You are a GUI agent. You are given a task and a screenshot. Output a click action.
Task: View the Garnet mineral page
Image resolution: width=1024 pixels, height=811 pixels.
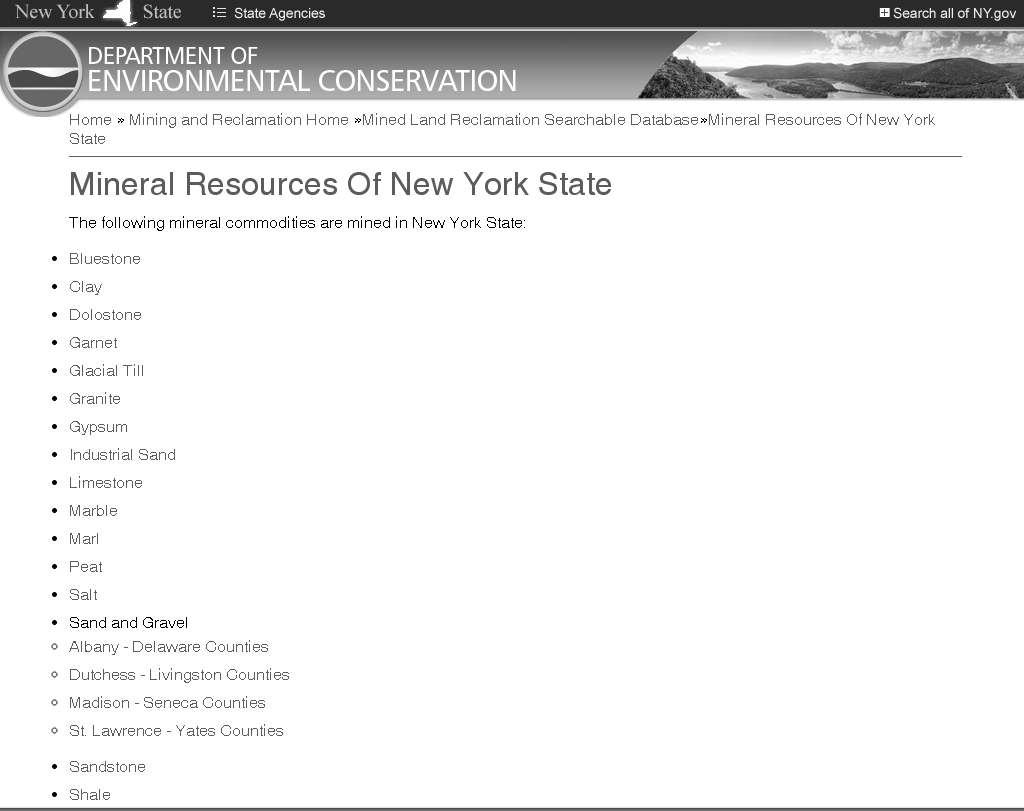[x=93, y=343]
